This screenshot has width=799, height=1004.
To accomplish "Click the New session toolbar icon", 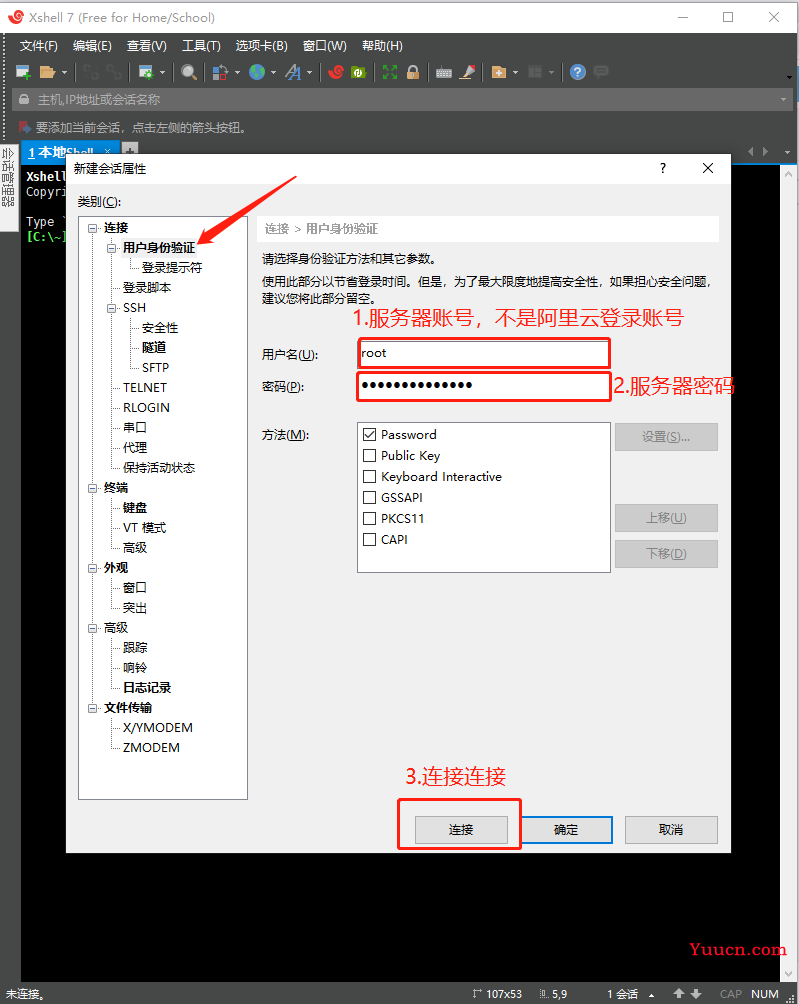I will (x=23, y=72).
